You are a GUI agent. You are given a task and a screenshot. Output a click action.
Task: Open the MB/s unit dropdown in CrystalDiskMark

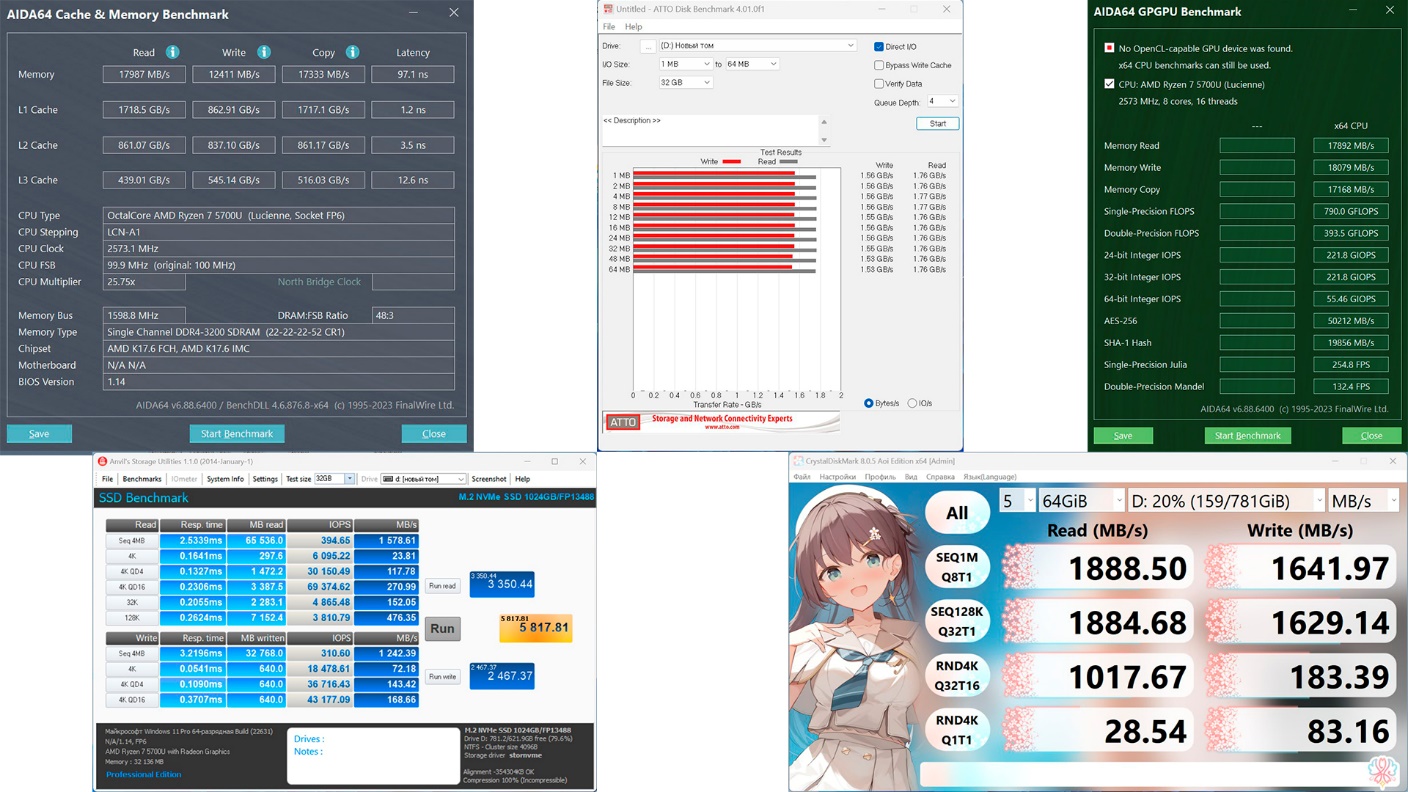point(1363,500)
